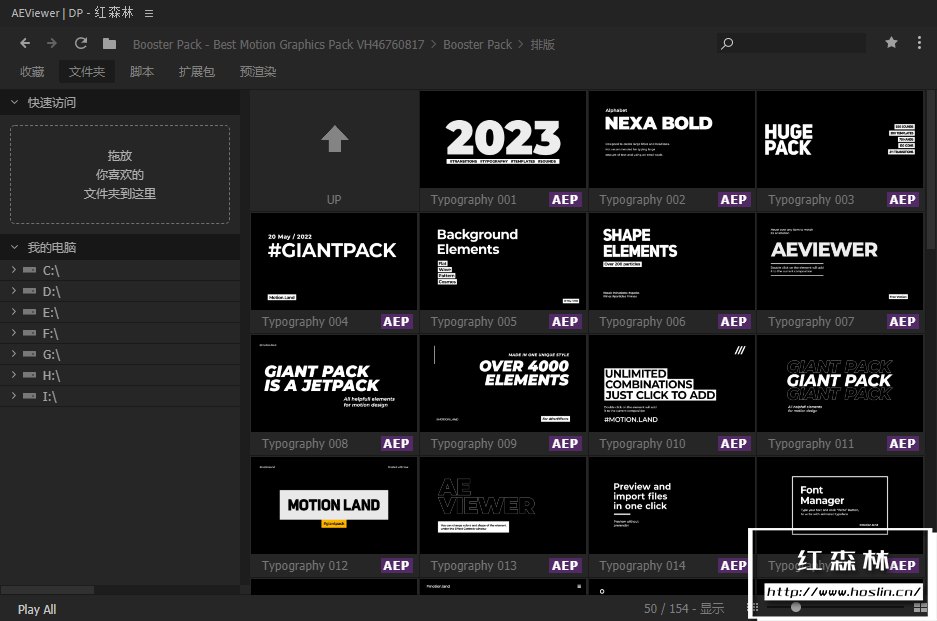Select the Typography 007 'AEVIEWER' thumbnail

pyautogui.click(x=840, y=261)
